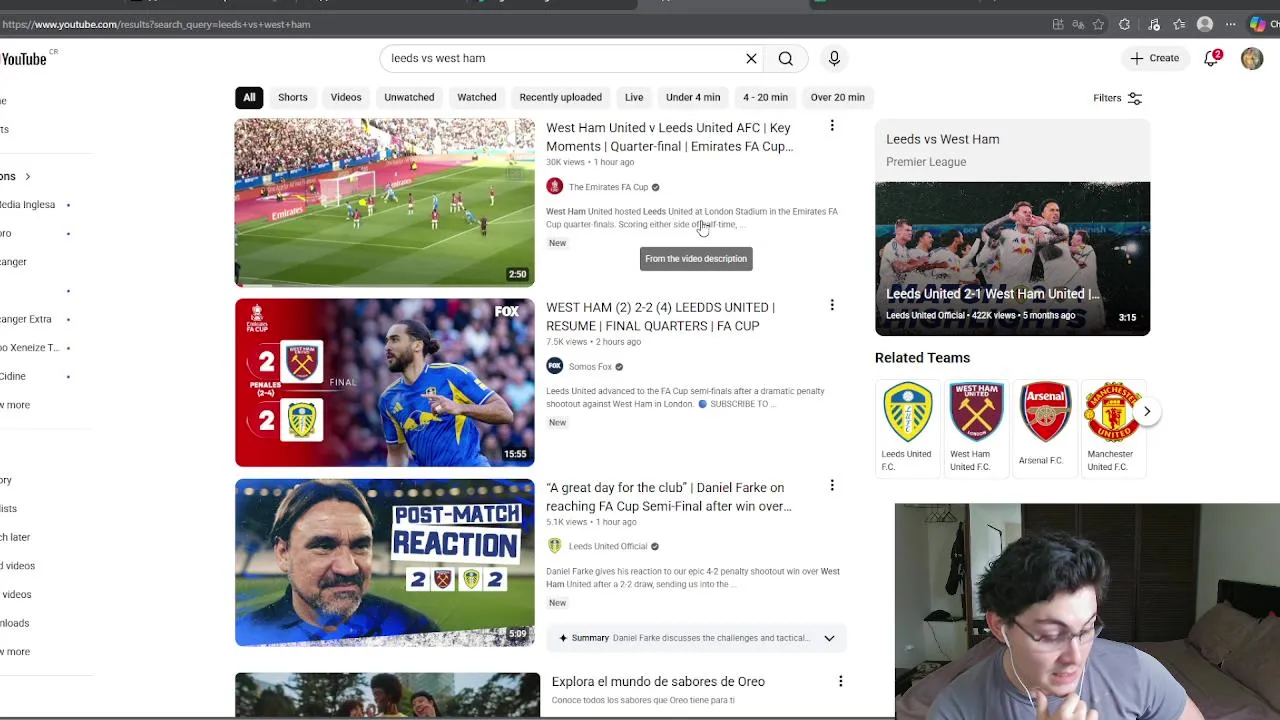Show more related teams with the right arrow
The height and width of the screenshot is (720, 1280).
pyautogui.click(x=1147, y=411)
